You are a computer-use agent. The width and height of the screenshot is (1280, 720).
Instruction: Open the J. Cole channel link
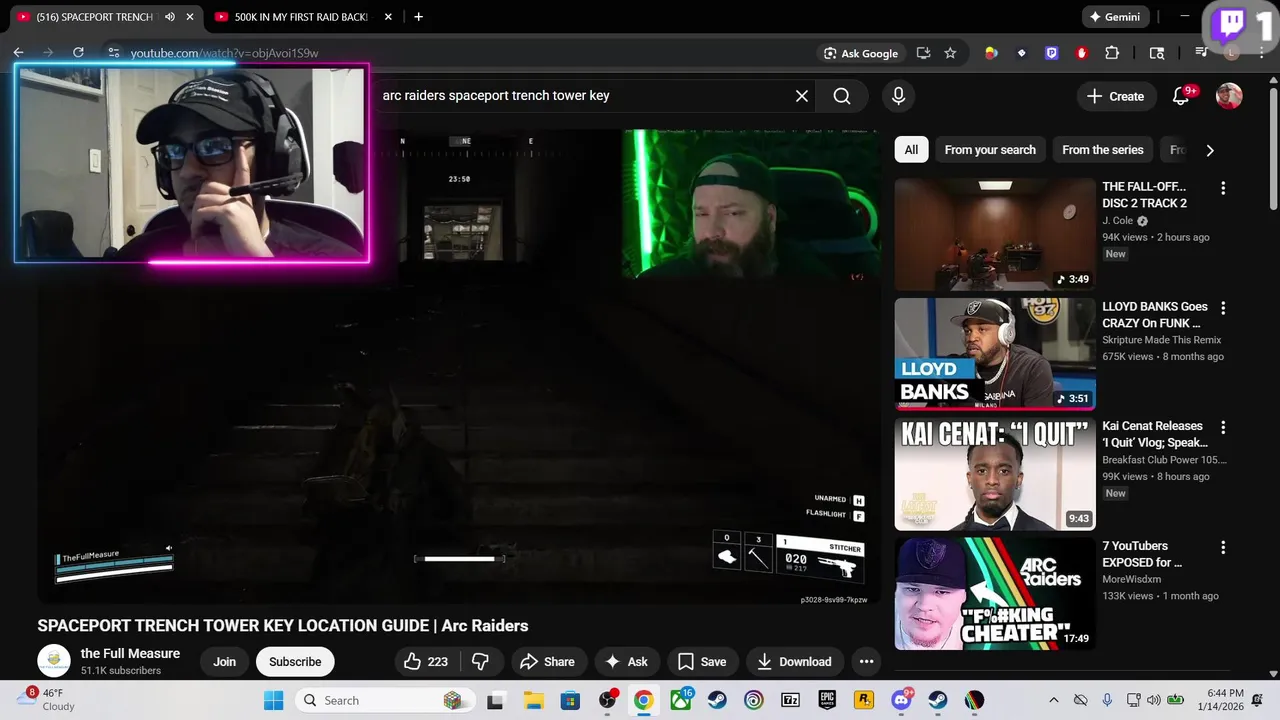pos(1118,221)
